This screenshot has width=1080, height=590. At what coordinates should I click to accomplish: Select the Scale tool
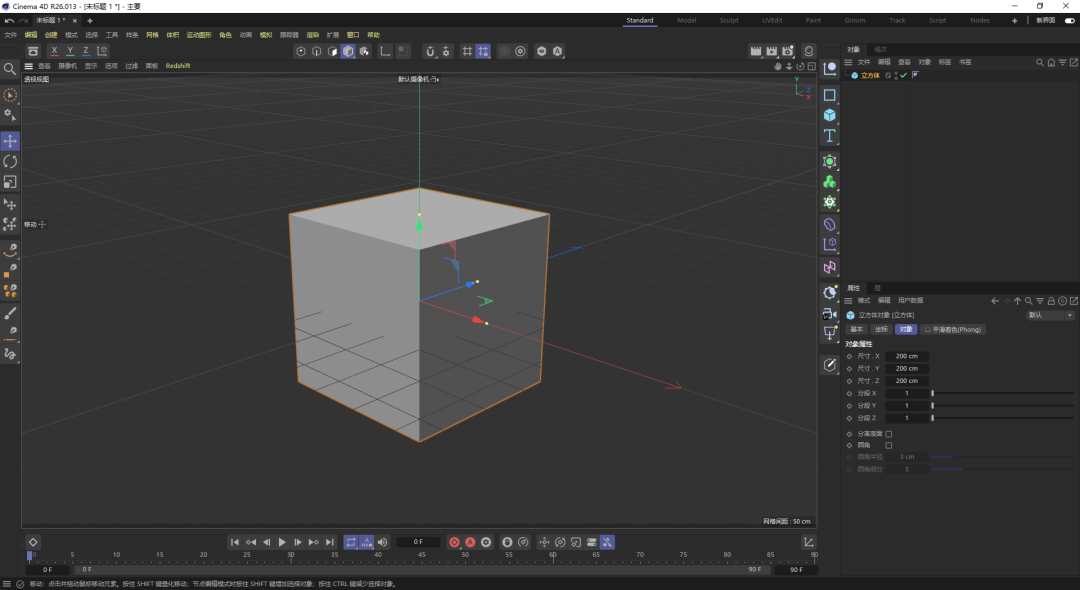click(x=10, y=182)
